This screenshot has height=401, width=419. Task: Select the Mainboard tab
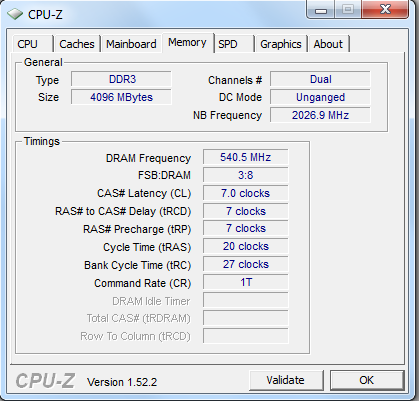coord(131,44)
